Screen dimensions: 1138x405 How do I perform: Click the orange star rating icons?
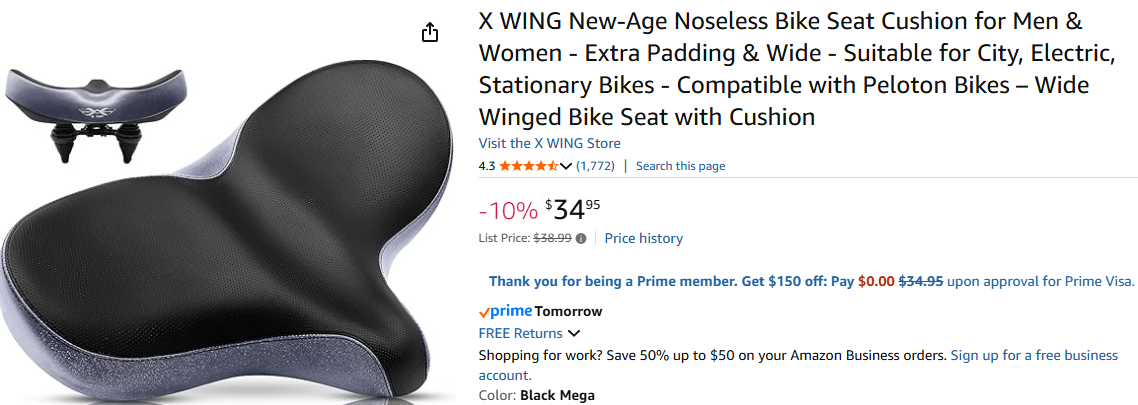click(529, 166)
